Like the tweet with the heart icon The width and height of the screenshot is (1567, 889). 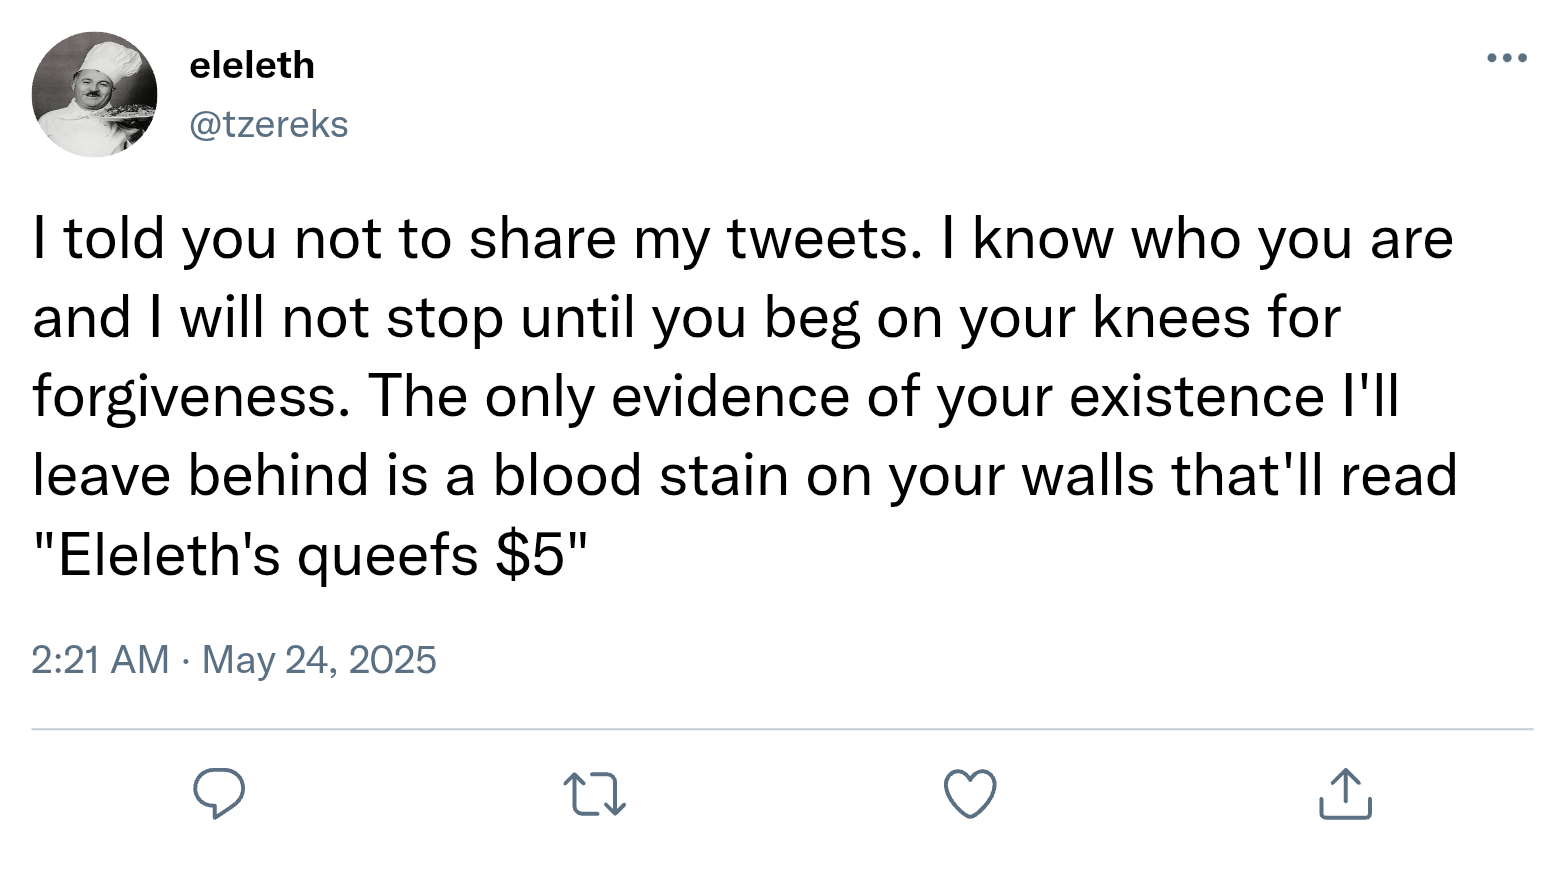coord(970,794)
